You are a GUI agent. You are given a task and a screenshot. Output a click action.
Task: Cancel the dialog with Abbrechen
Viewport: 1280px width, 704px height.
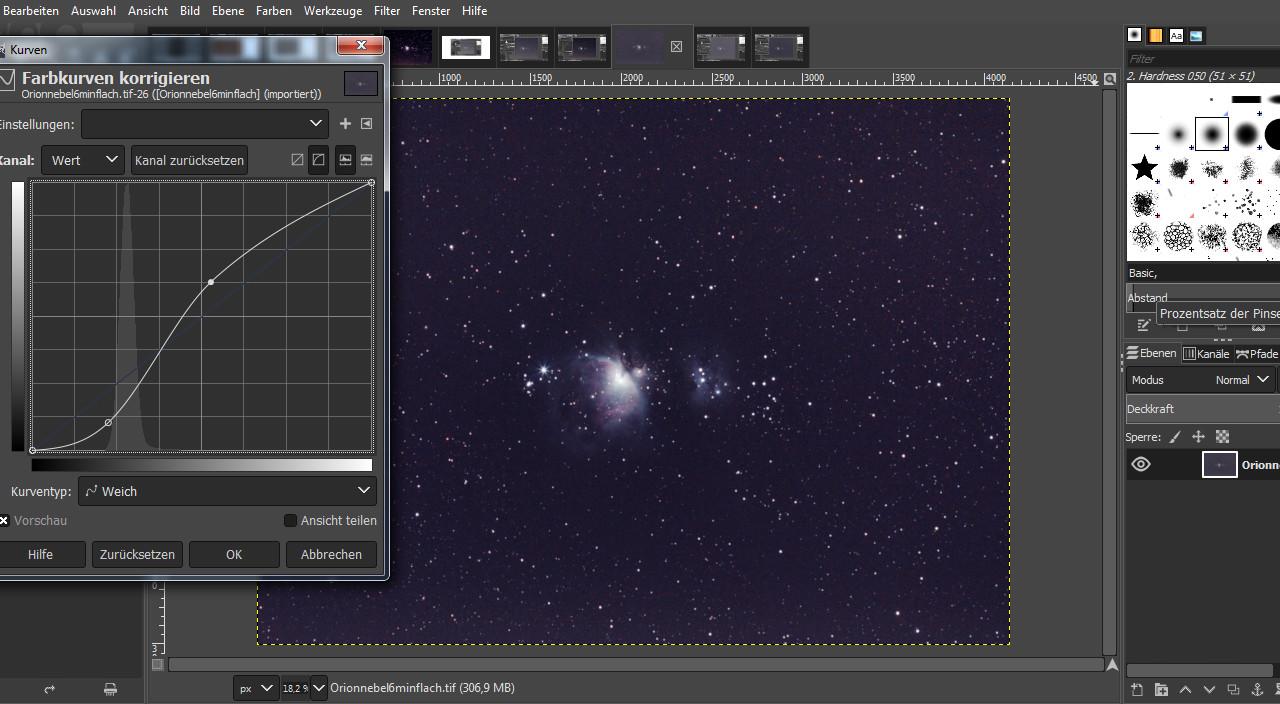331,554
